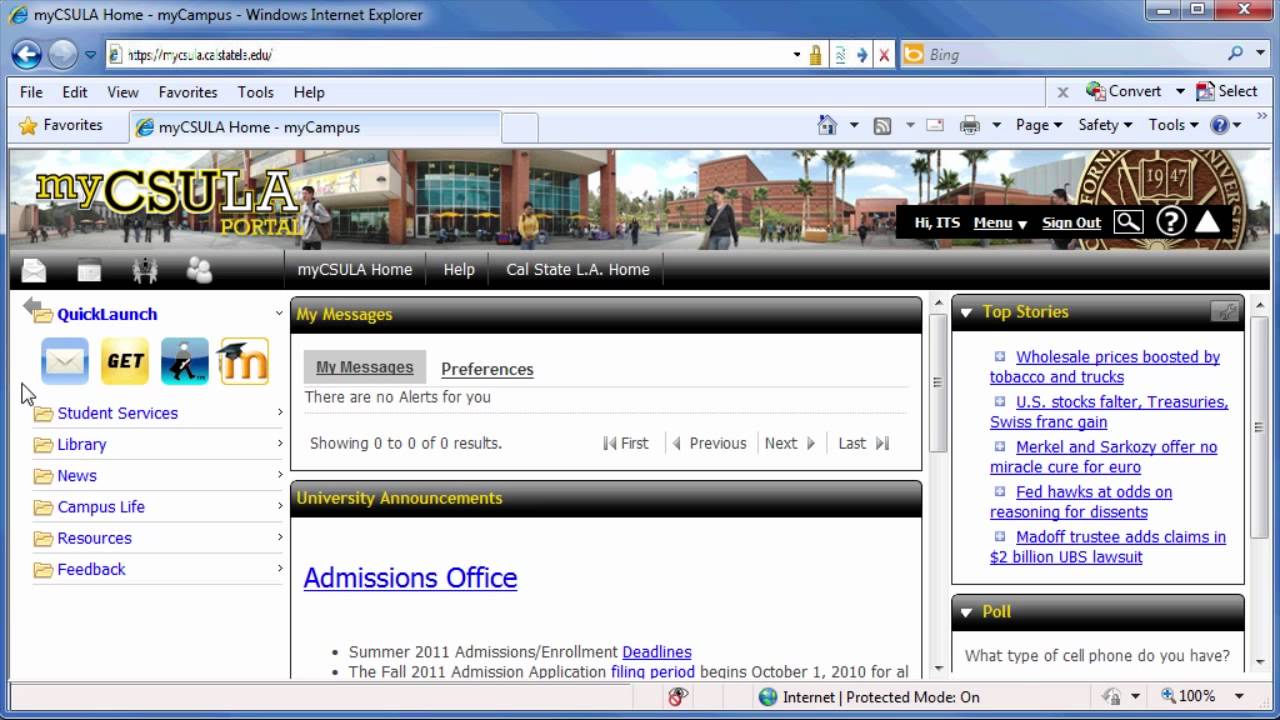Open the zoom level 100% dropdown
Screen dimensions: 1280x720
point(1239,696)
